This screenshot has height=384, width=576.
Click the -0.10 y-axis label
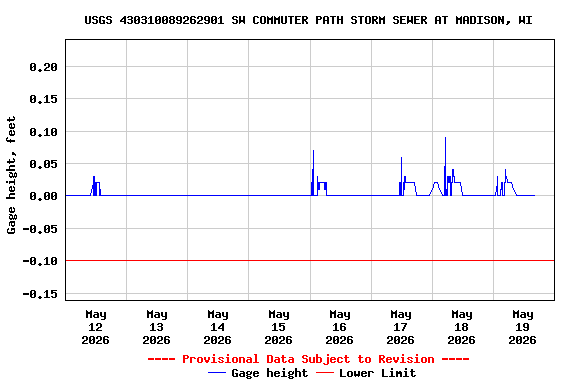coord(40,261)
